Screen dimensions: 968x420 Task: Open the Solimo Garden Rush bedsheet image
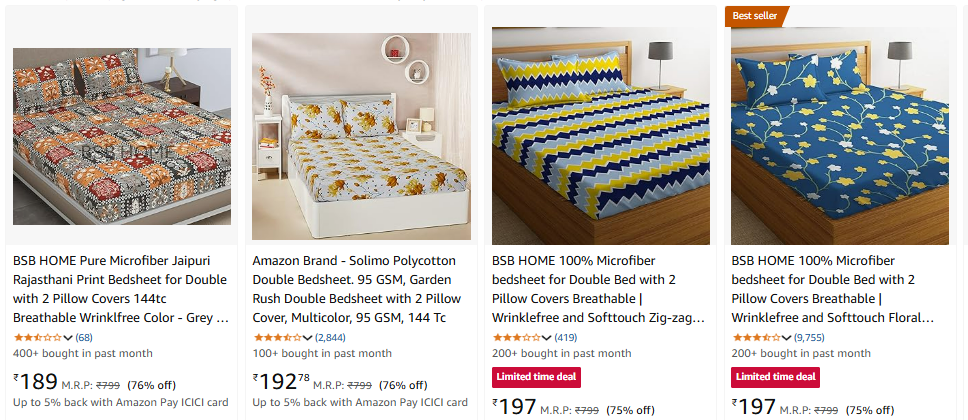(x=361, y=136)
